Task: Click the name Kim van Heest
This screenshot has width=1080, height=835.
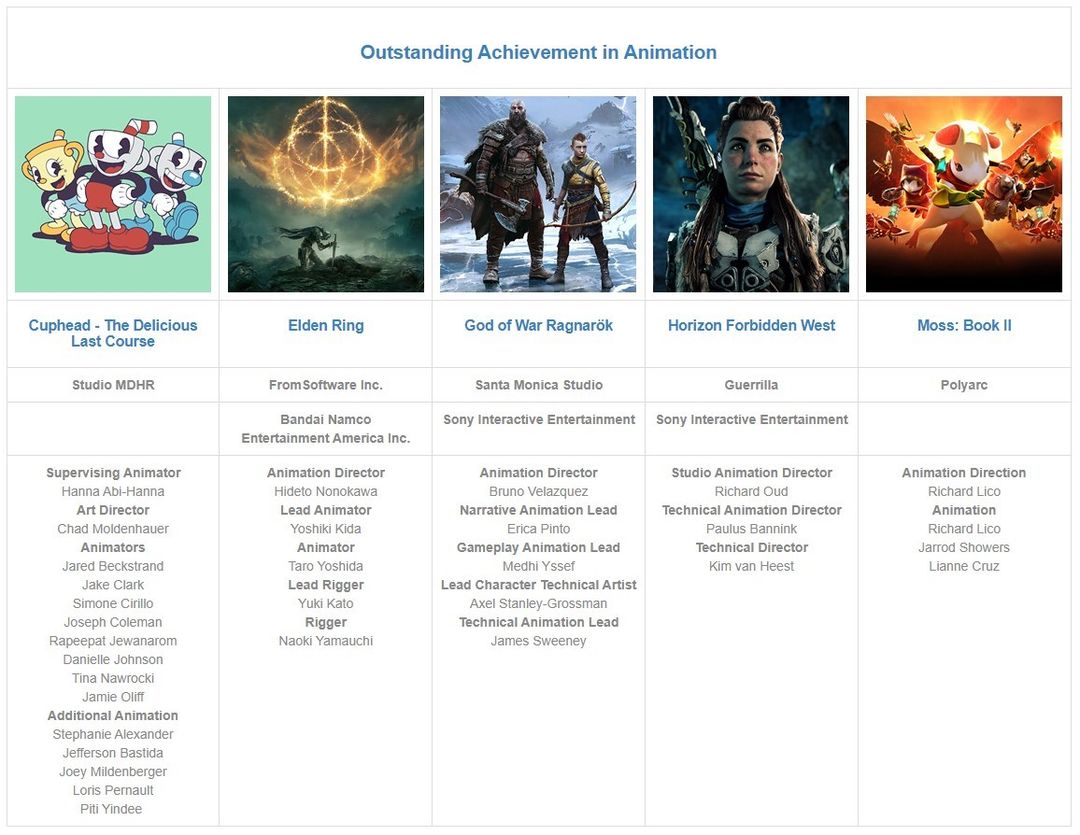Action: click(x=751, y=566)
